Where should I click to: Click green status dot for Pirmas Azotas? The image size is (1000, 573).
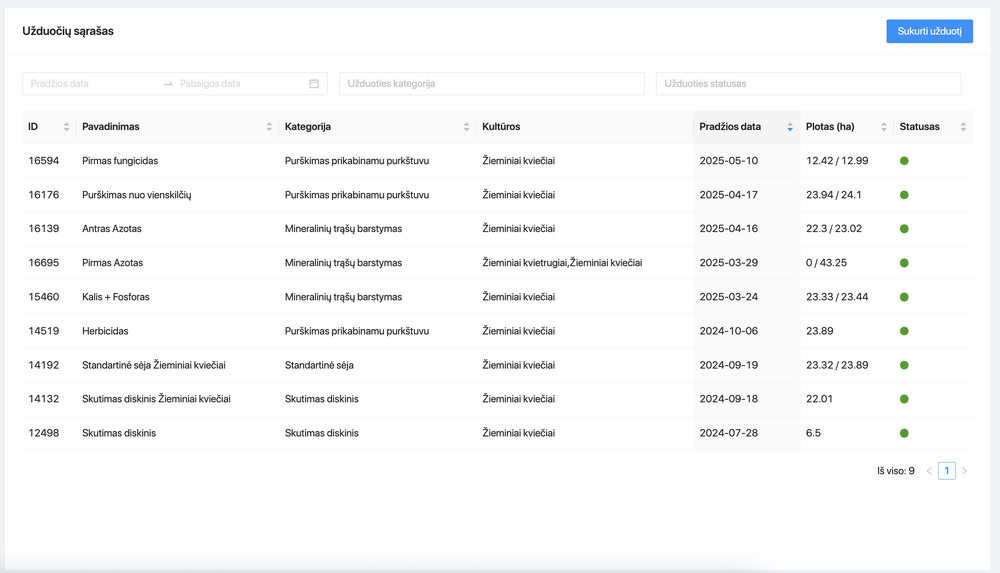click(904, 263)
